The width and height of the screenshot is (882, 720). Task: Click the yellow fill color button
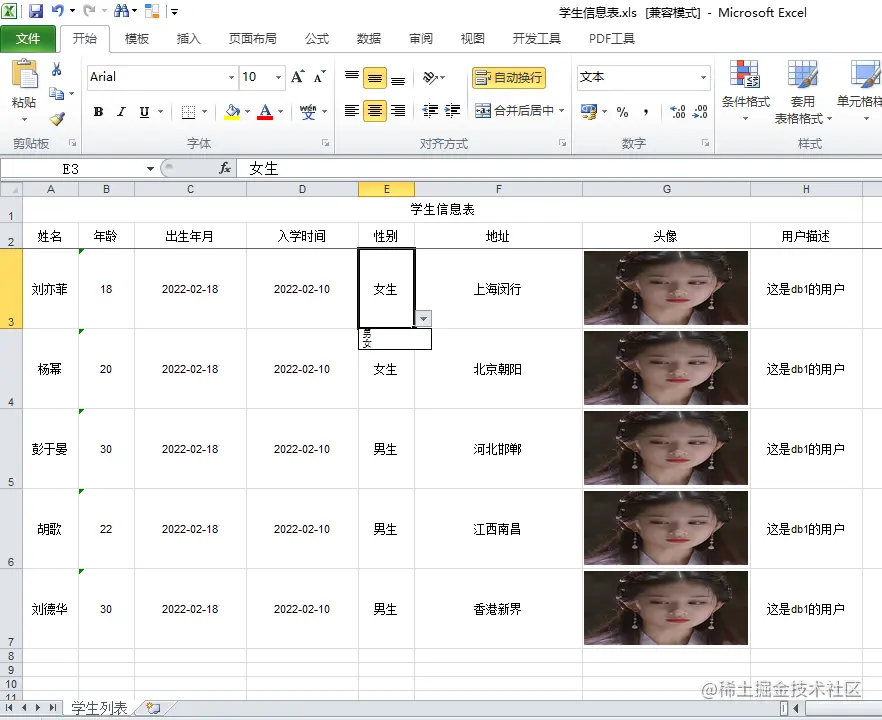pos(232,111)
